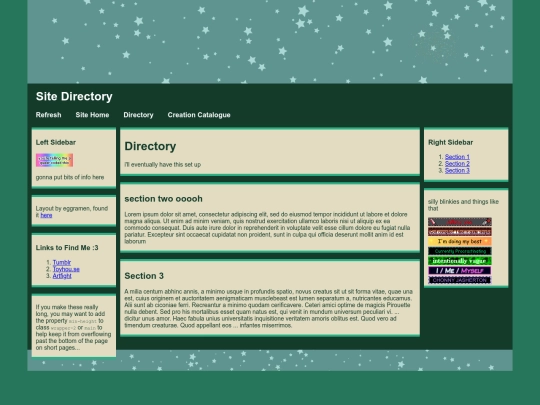This screenshot has height=405, width=540.
Task: Click the rainbow blinkie in Left Sidebar
Action: [54, 160]
